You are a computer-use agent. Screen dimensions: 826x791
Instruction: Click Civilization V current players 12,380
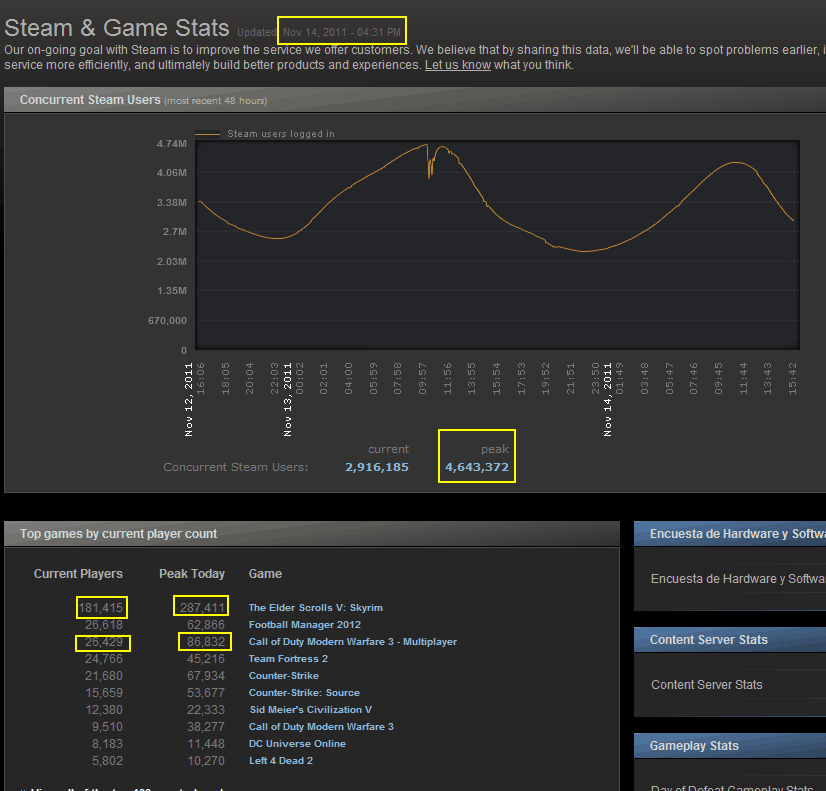pyautogui.click(x=104, y=710)
